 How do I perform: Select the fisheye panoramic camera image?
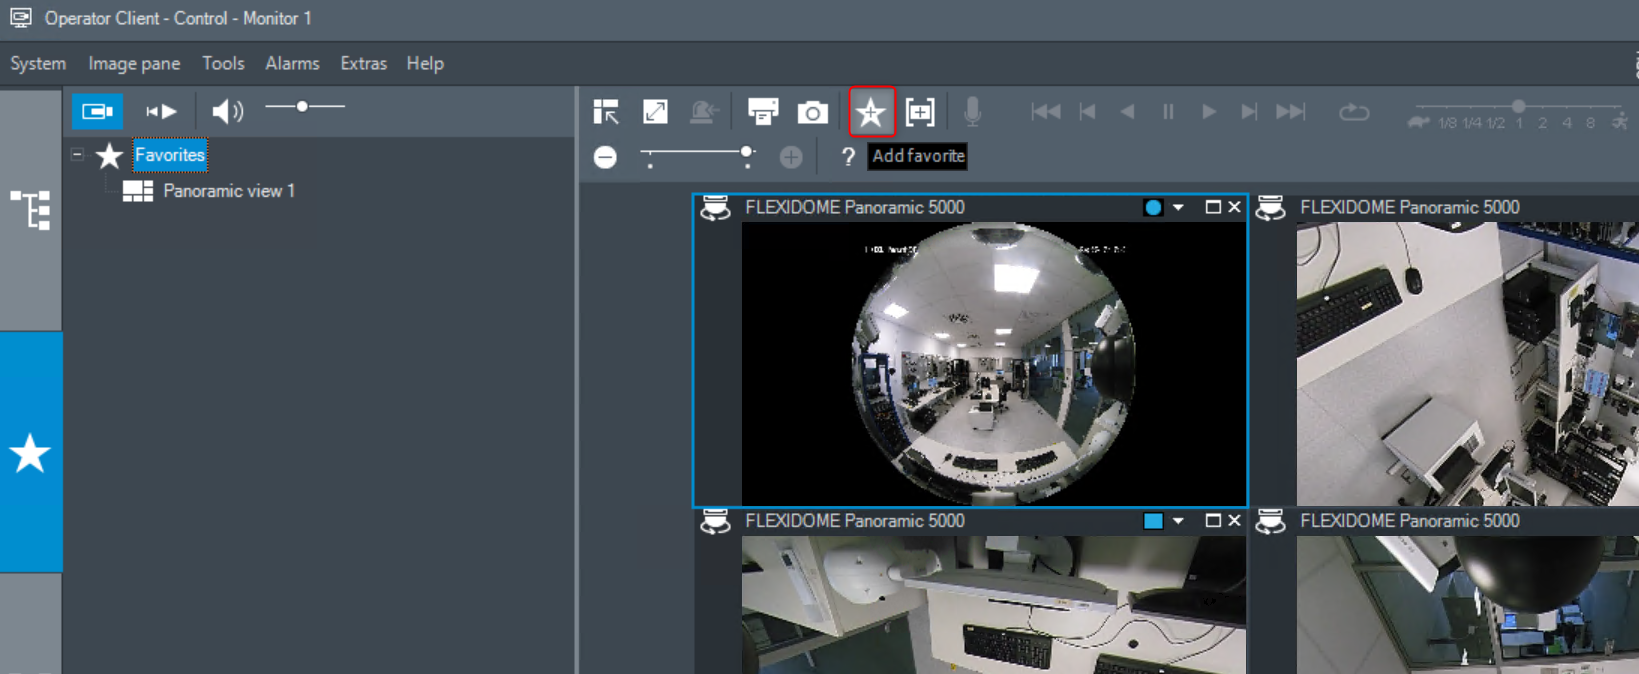click(993, 364)
